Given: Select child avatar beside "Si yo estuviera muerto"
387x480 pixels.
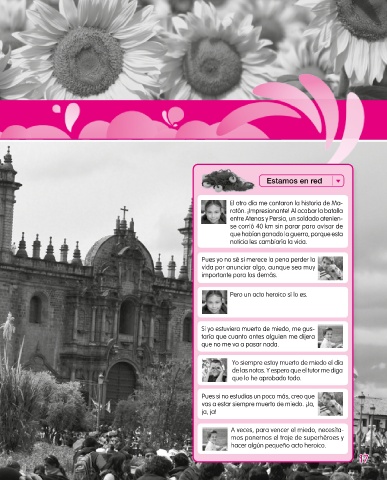Looking at the screenshot, I should (330, 336).
